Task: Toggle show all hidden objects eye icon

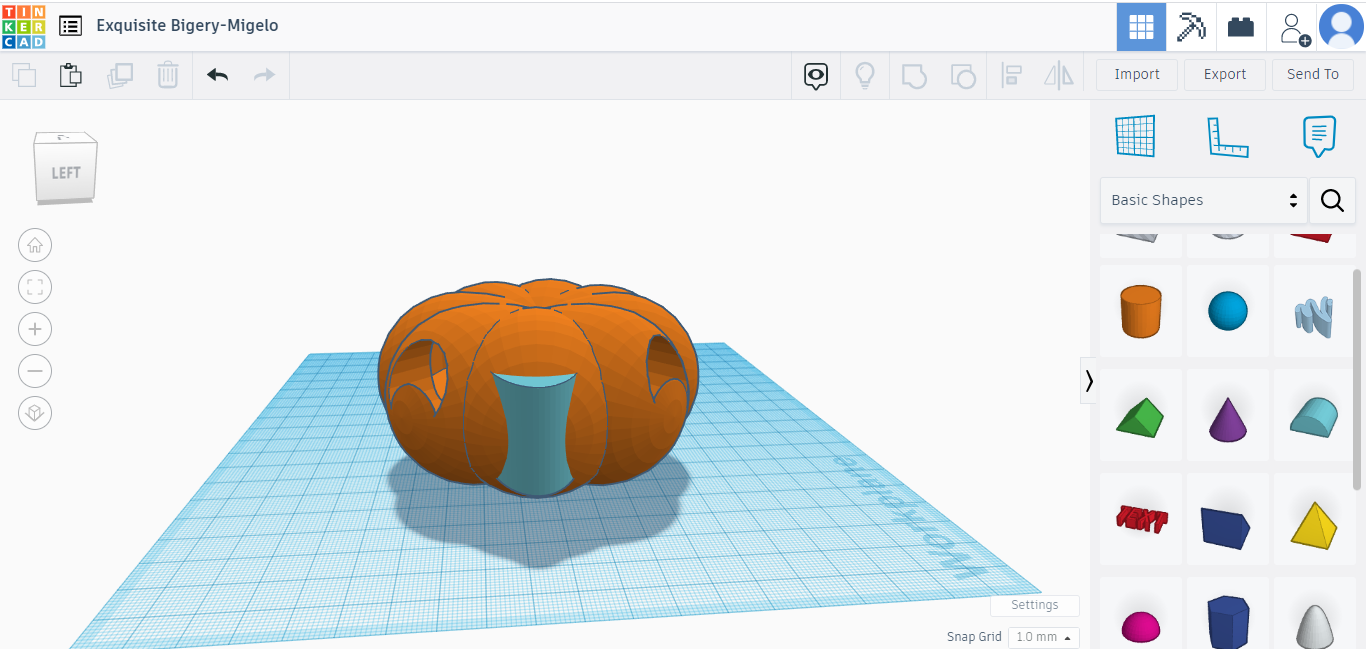Action: click(x=816, y=75)
